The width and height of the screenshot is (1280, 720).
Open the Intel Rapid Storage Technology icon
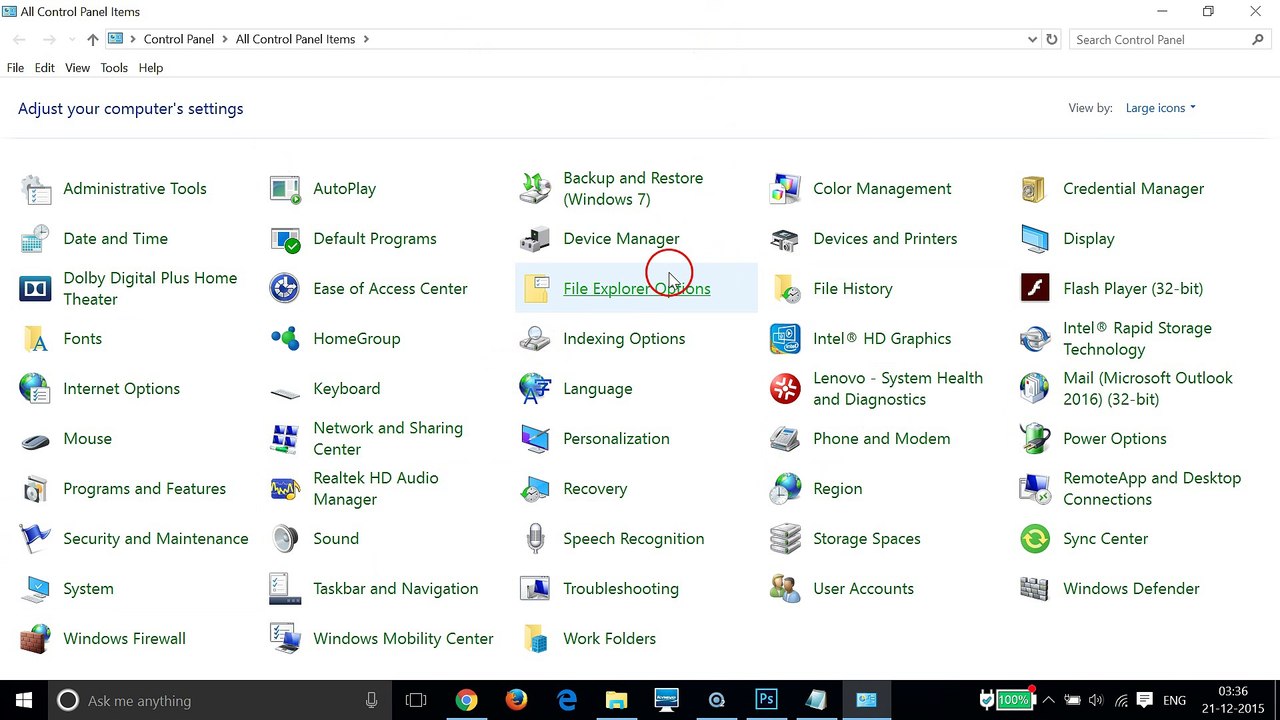(x=1035, y=339)
